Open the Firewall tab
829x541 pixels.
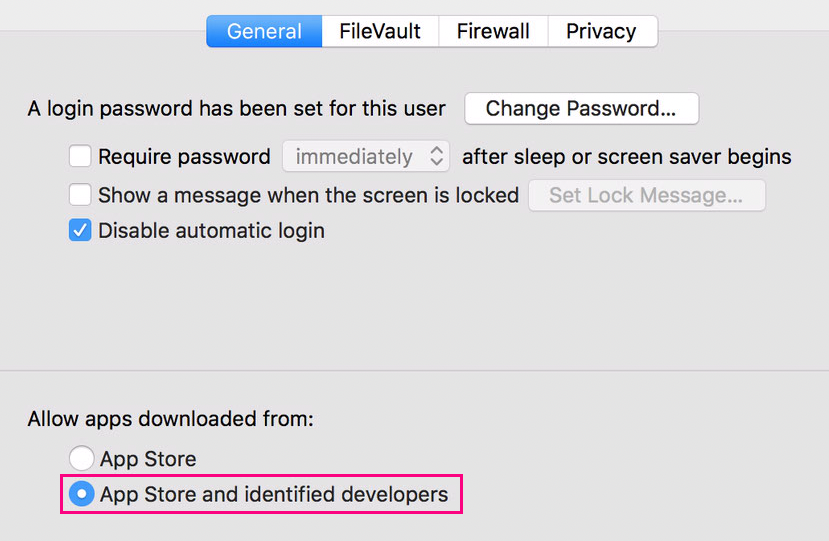493,31
